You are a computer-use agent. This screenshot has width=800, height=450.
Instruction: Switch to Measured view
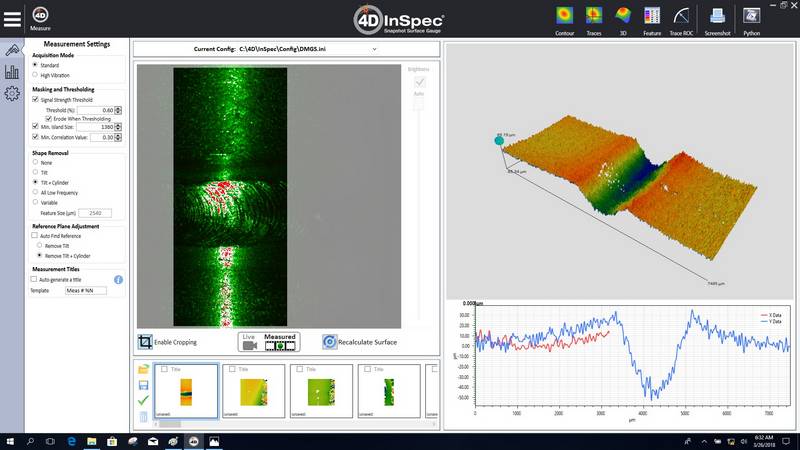tap(280, 342)
